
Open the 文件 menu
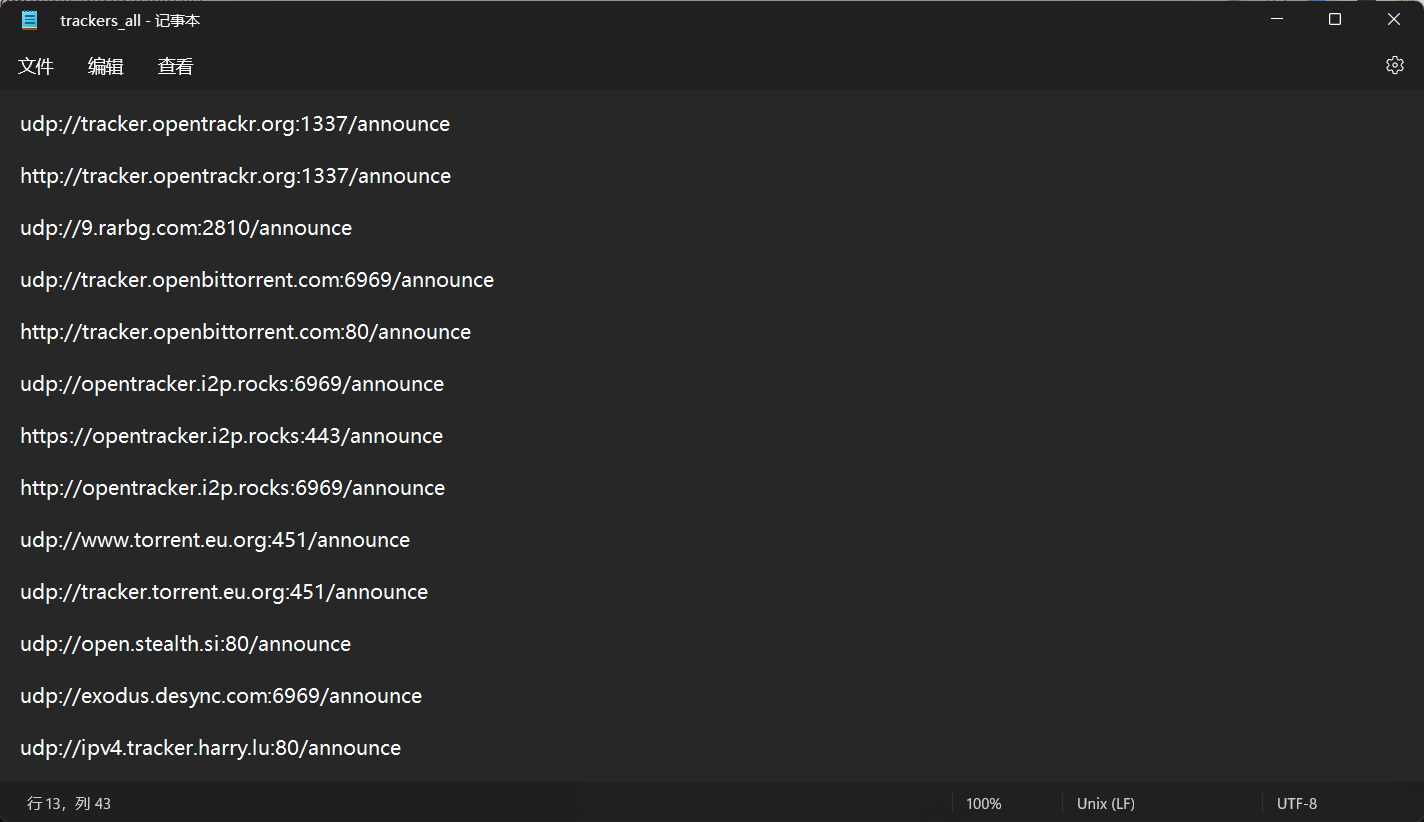pos(36,67)
